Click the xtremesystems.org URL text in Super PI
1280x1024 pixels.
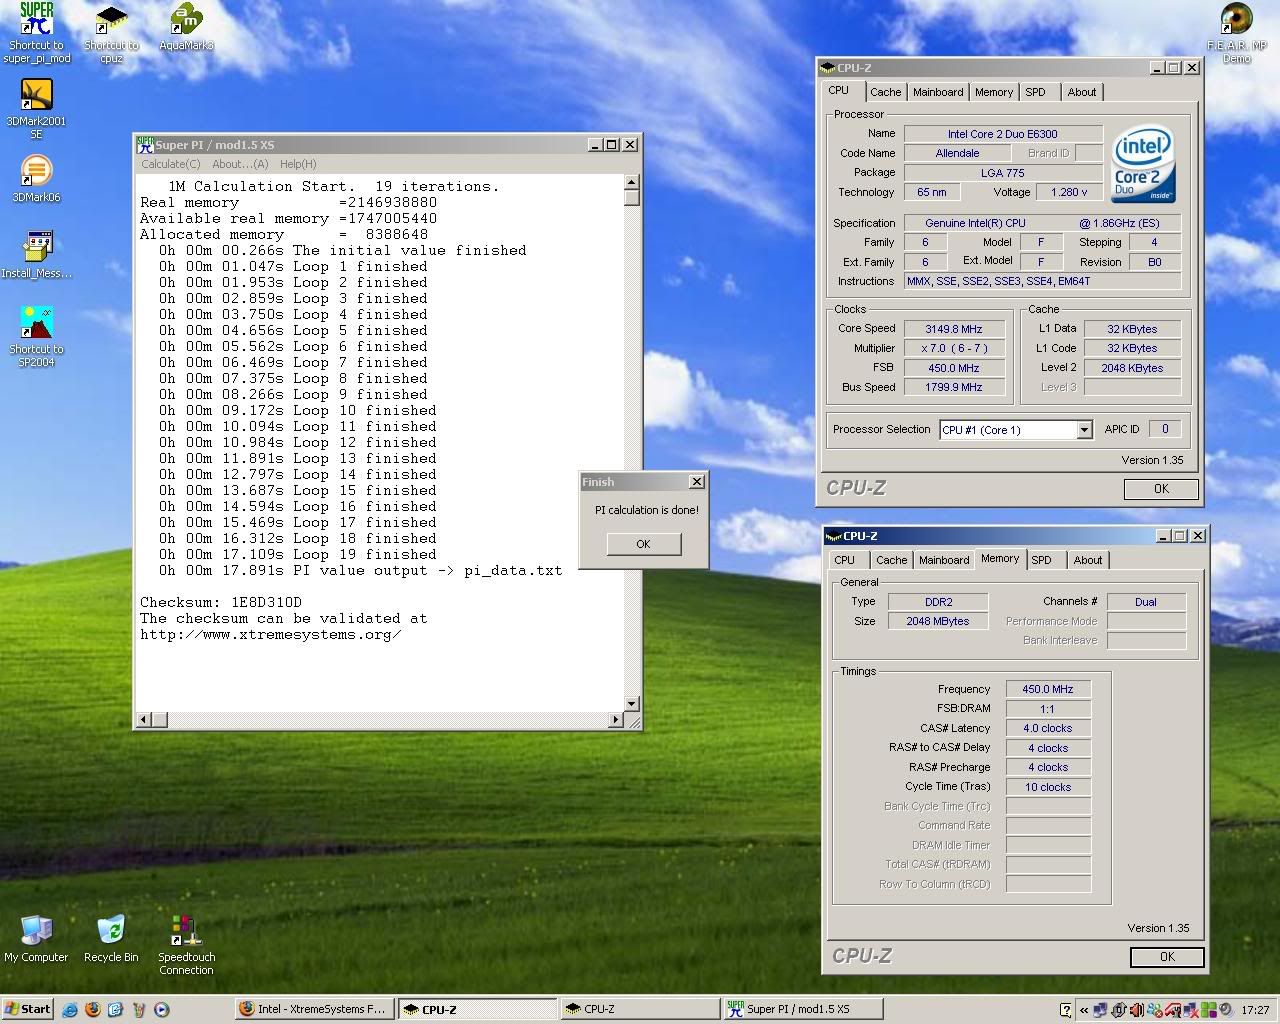click(x=270, y=634)
